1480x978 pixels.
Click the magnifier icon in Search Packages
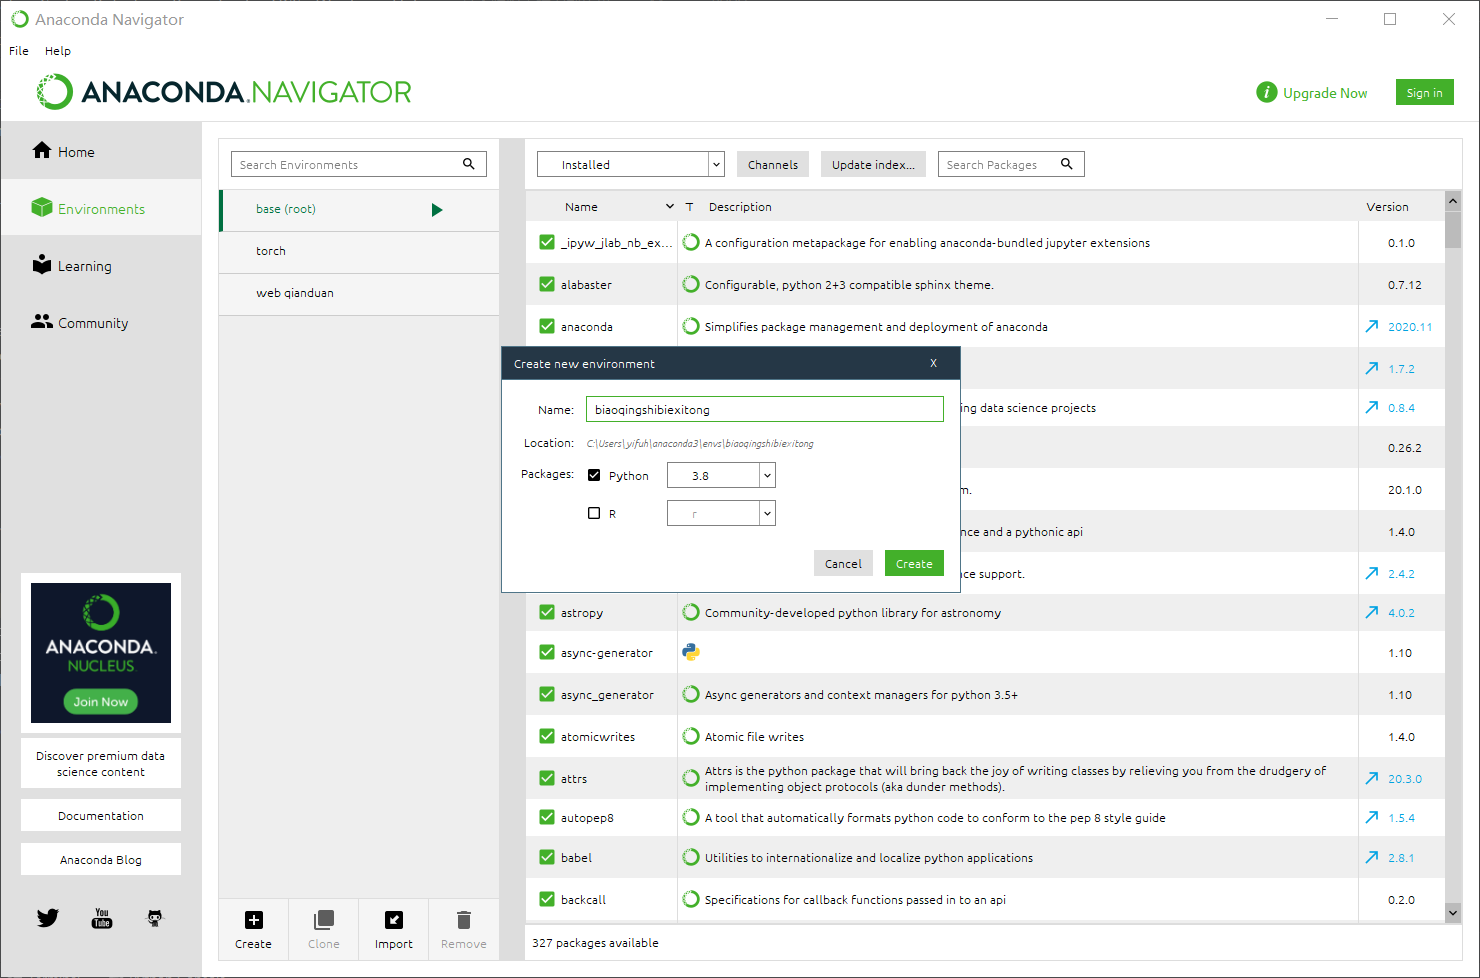1067,164
